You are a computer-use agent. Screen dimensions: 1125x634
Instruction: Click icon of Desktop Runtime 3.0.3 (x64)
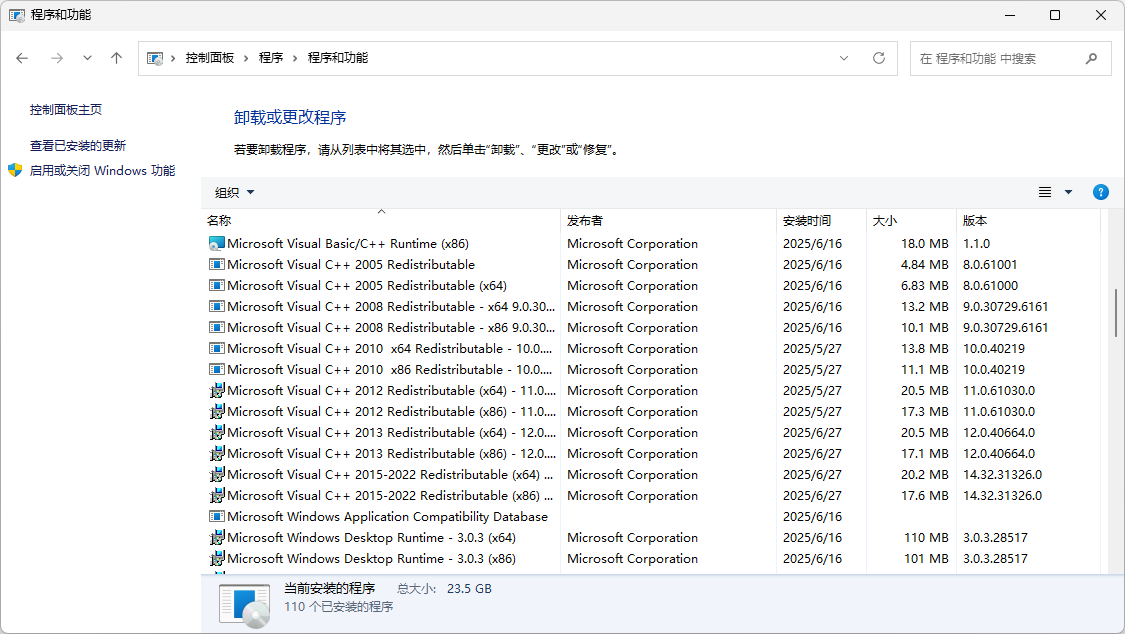tap(217, 538)
